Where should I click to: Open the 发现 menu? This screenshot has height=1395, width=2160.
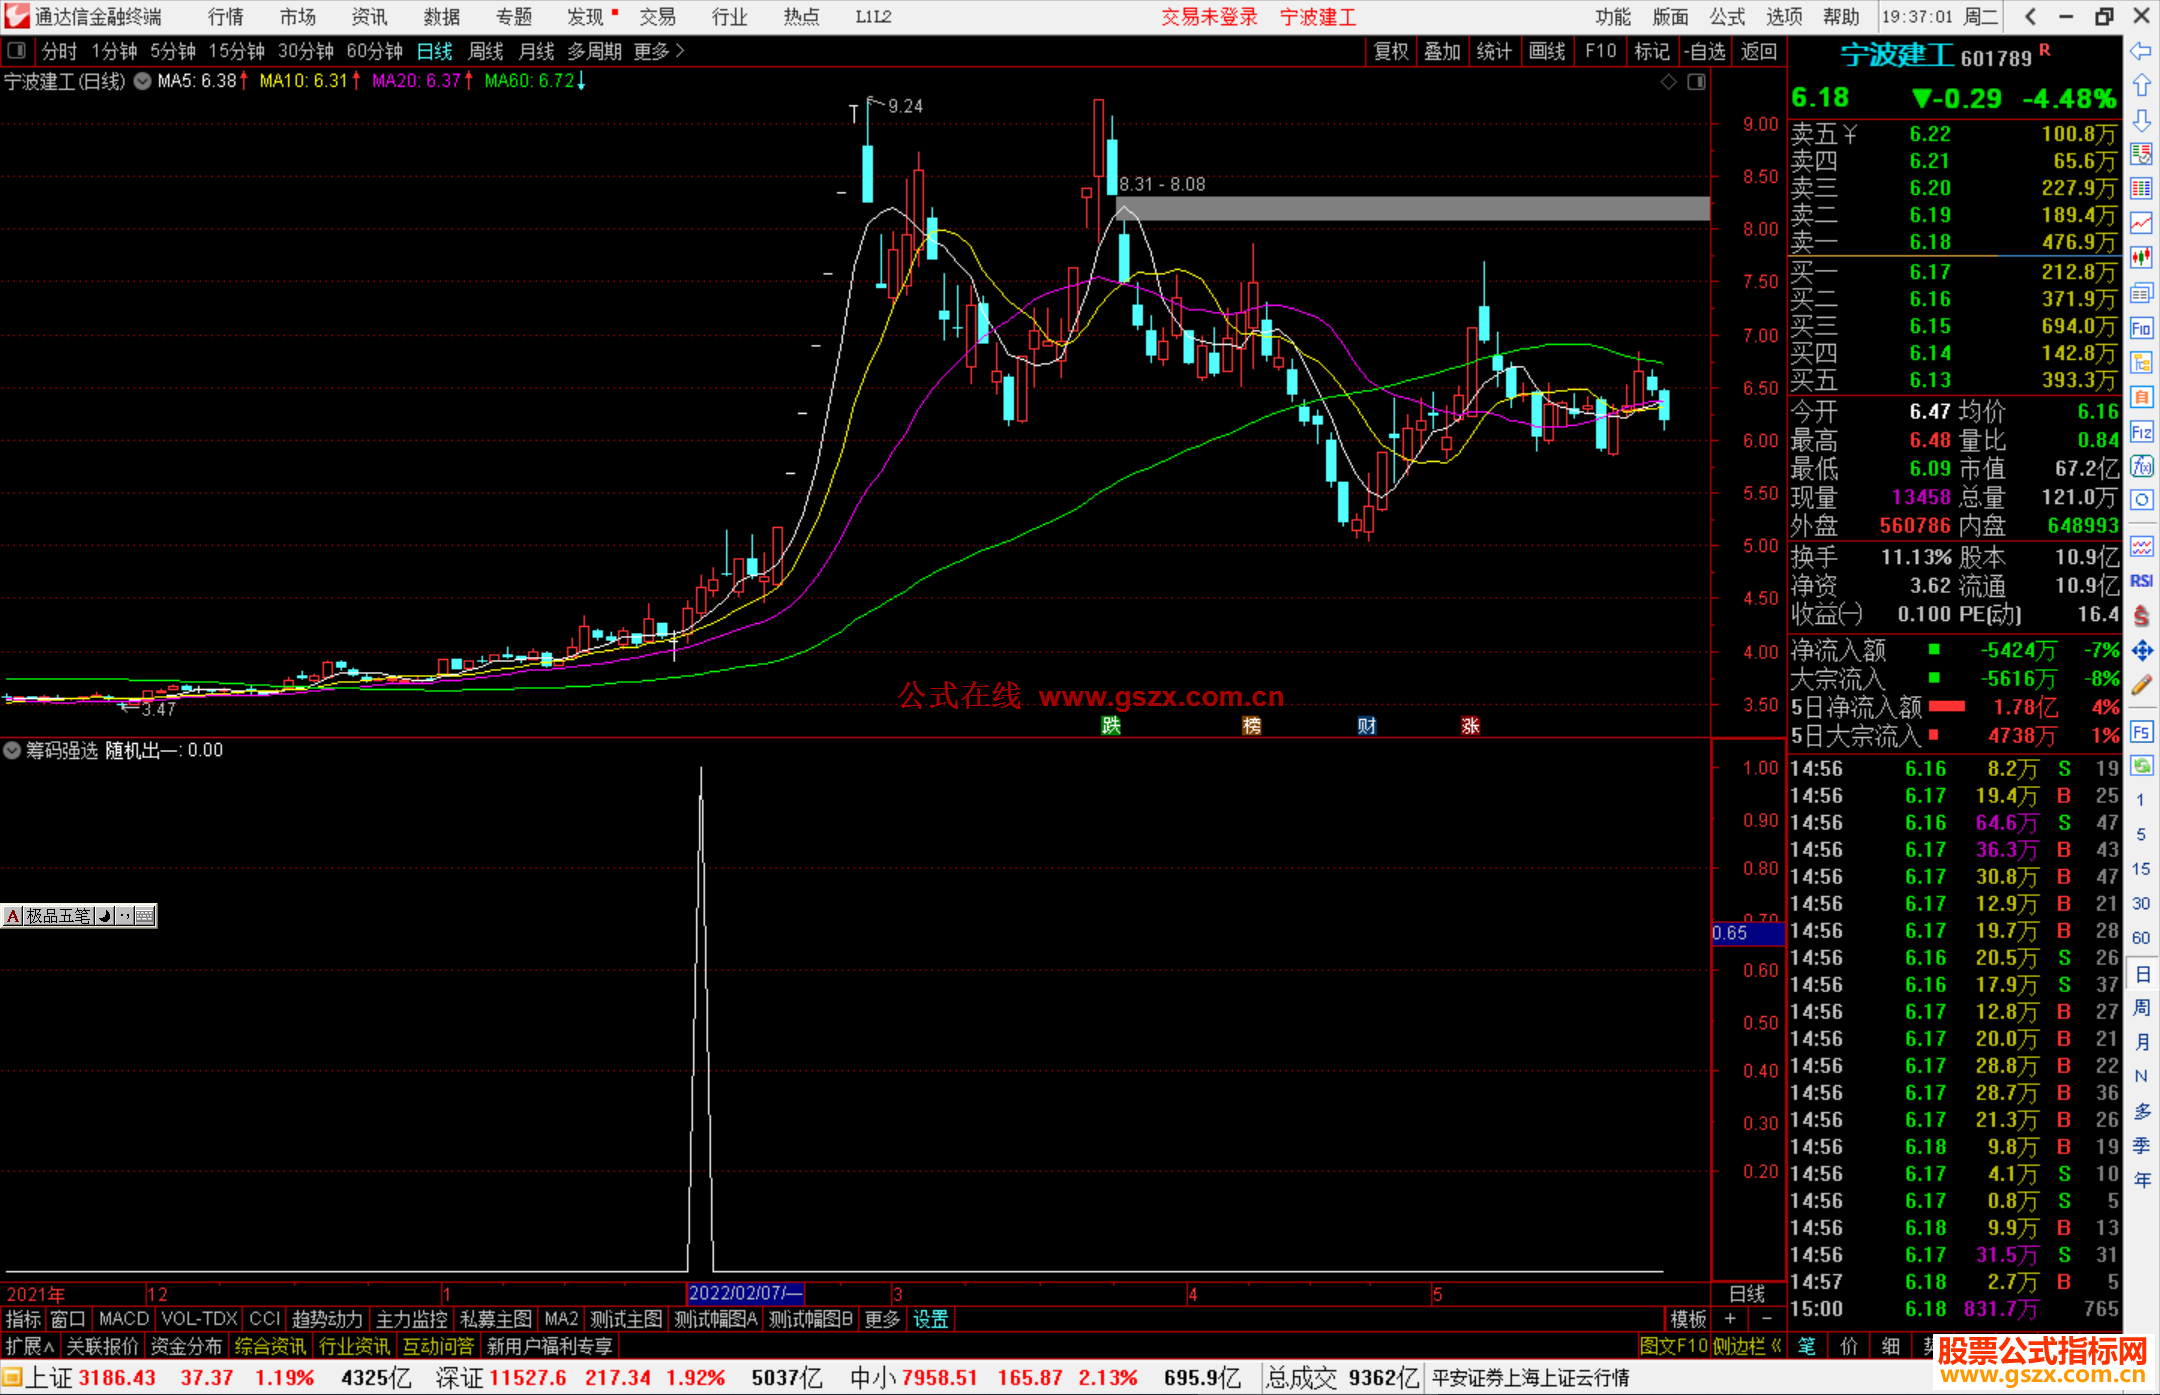pyautogui.click(x=586, y=17)
